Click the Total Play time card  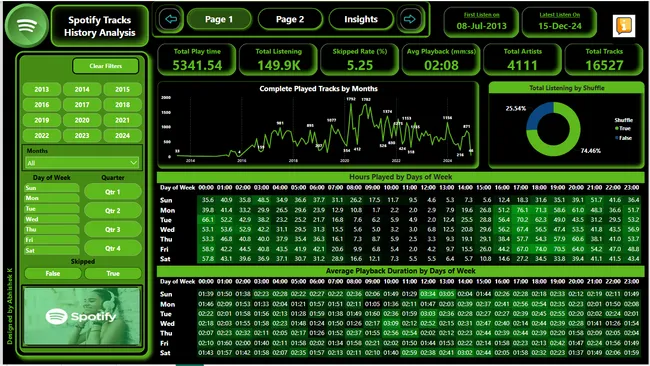click(x=197, y=60)
